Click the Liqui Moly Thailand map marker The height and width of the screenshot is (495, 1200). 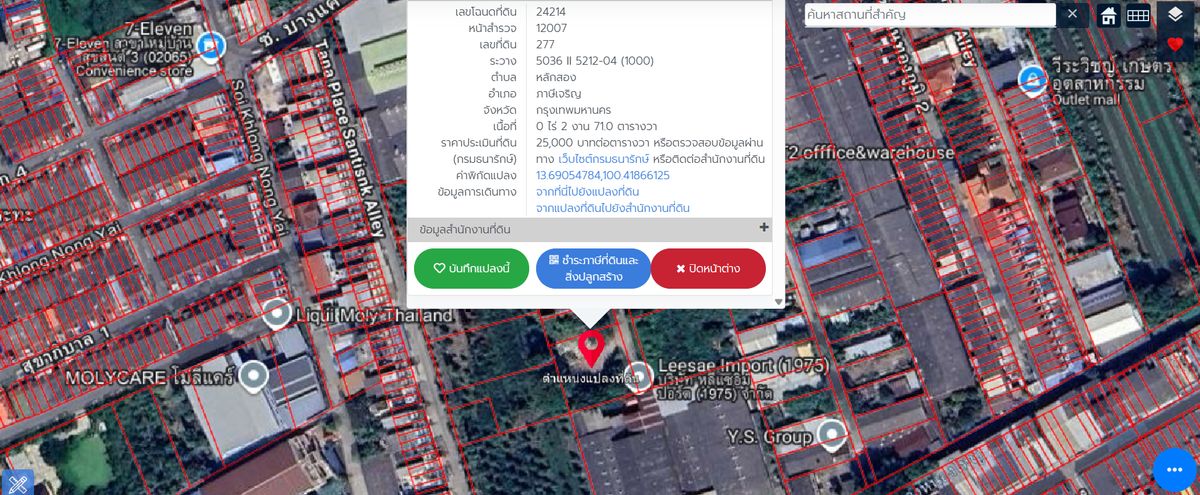point(278,314)
